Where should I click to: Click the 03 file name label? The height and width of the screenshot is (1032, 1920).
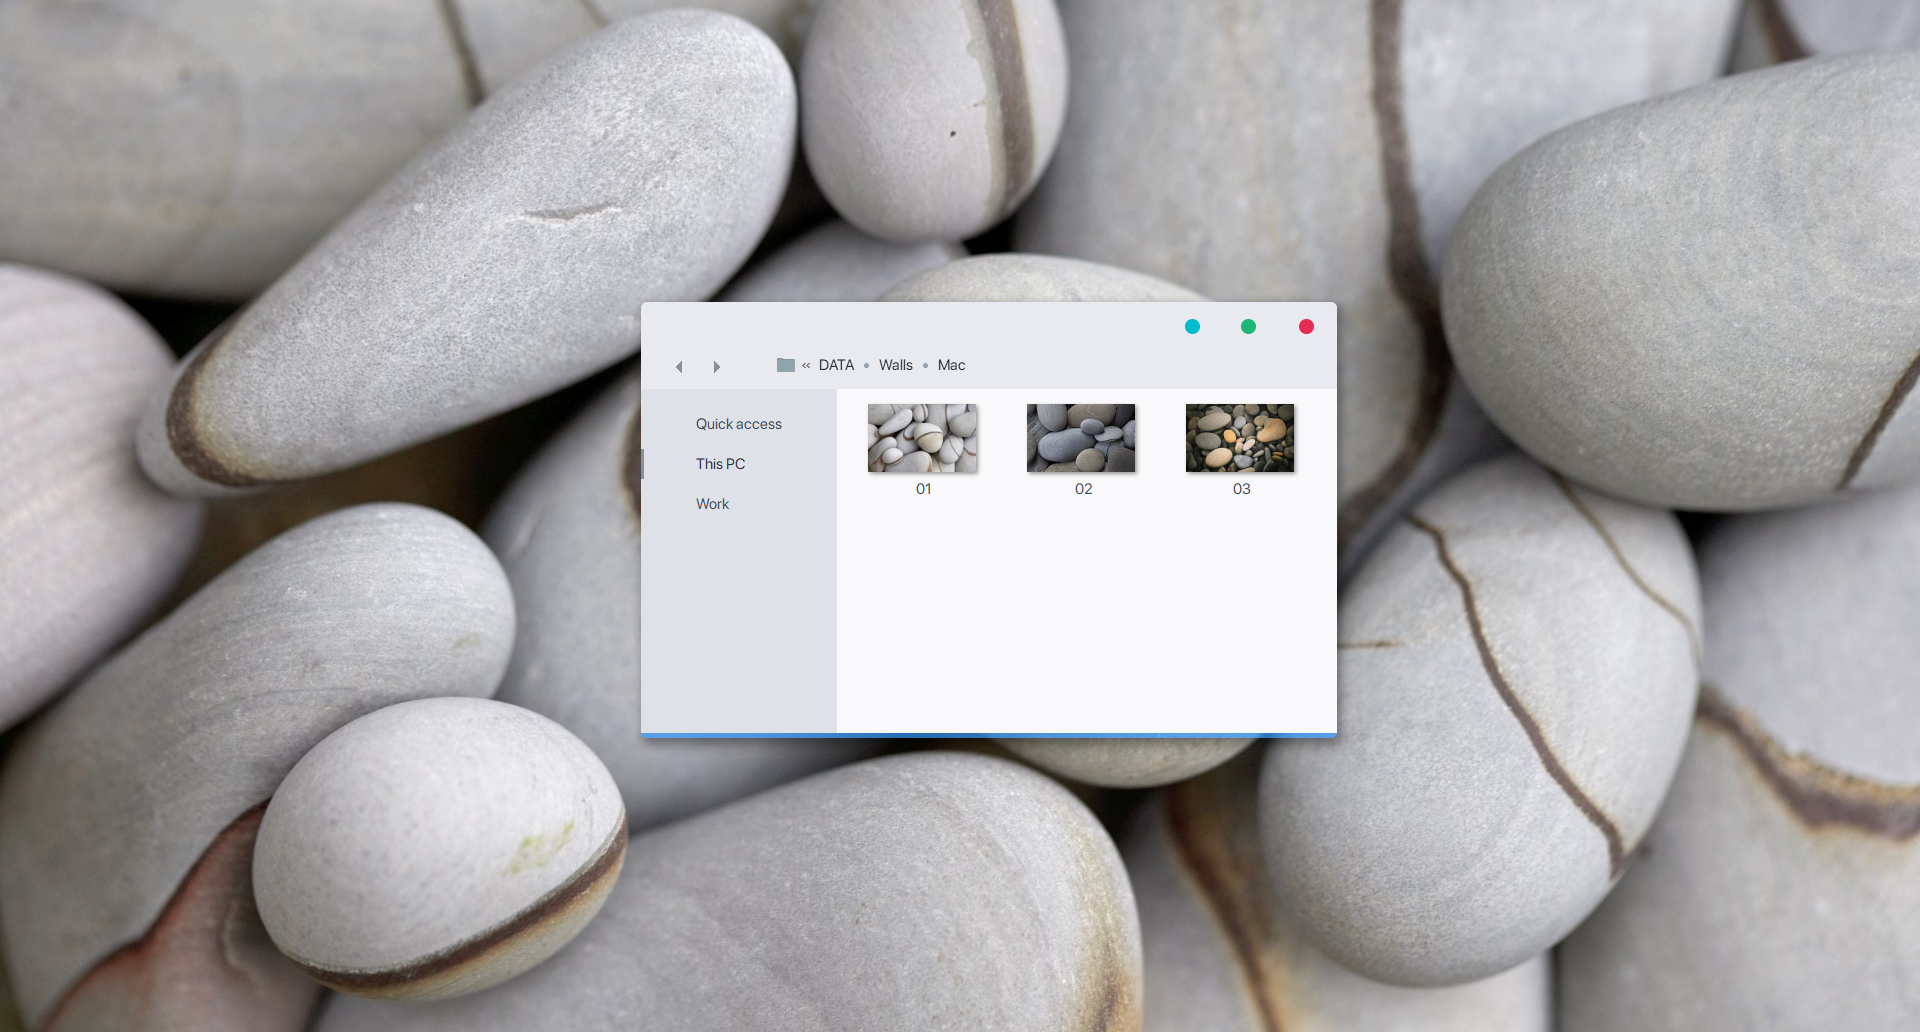[x=1241, y=489]
